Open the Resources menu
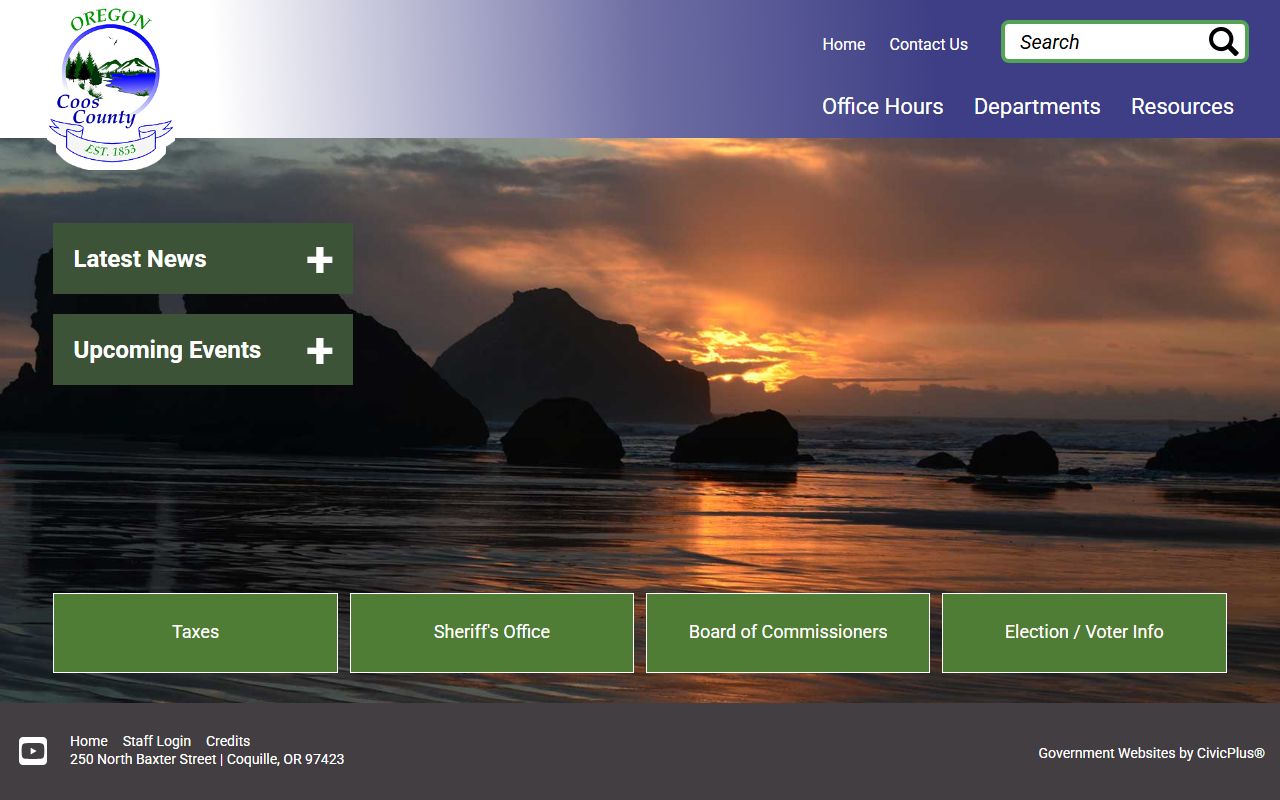The width and height of the screenshot is (1280, 800). pyautogui.click(x=1182, y=107)
